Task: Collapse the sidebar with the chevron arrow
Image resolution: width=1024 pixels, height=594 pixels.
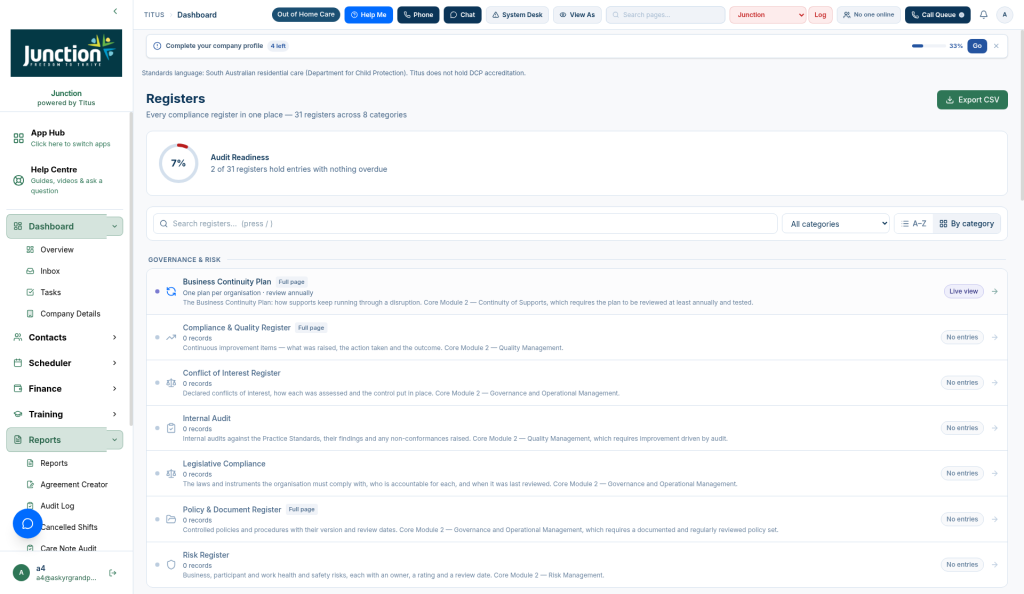Action: pyautogui.click(x=116, y=11)
